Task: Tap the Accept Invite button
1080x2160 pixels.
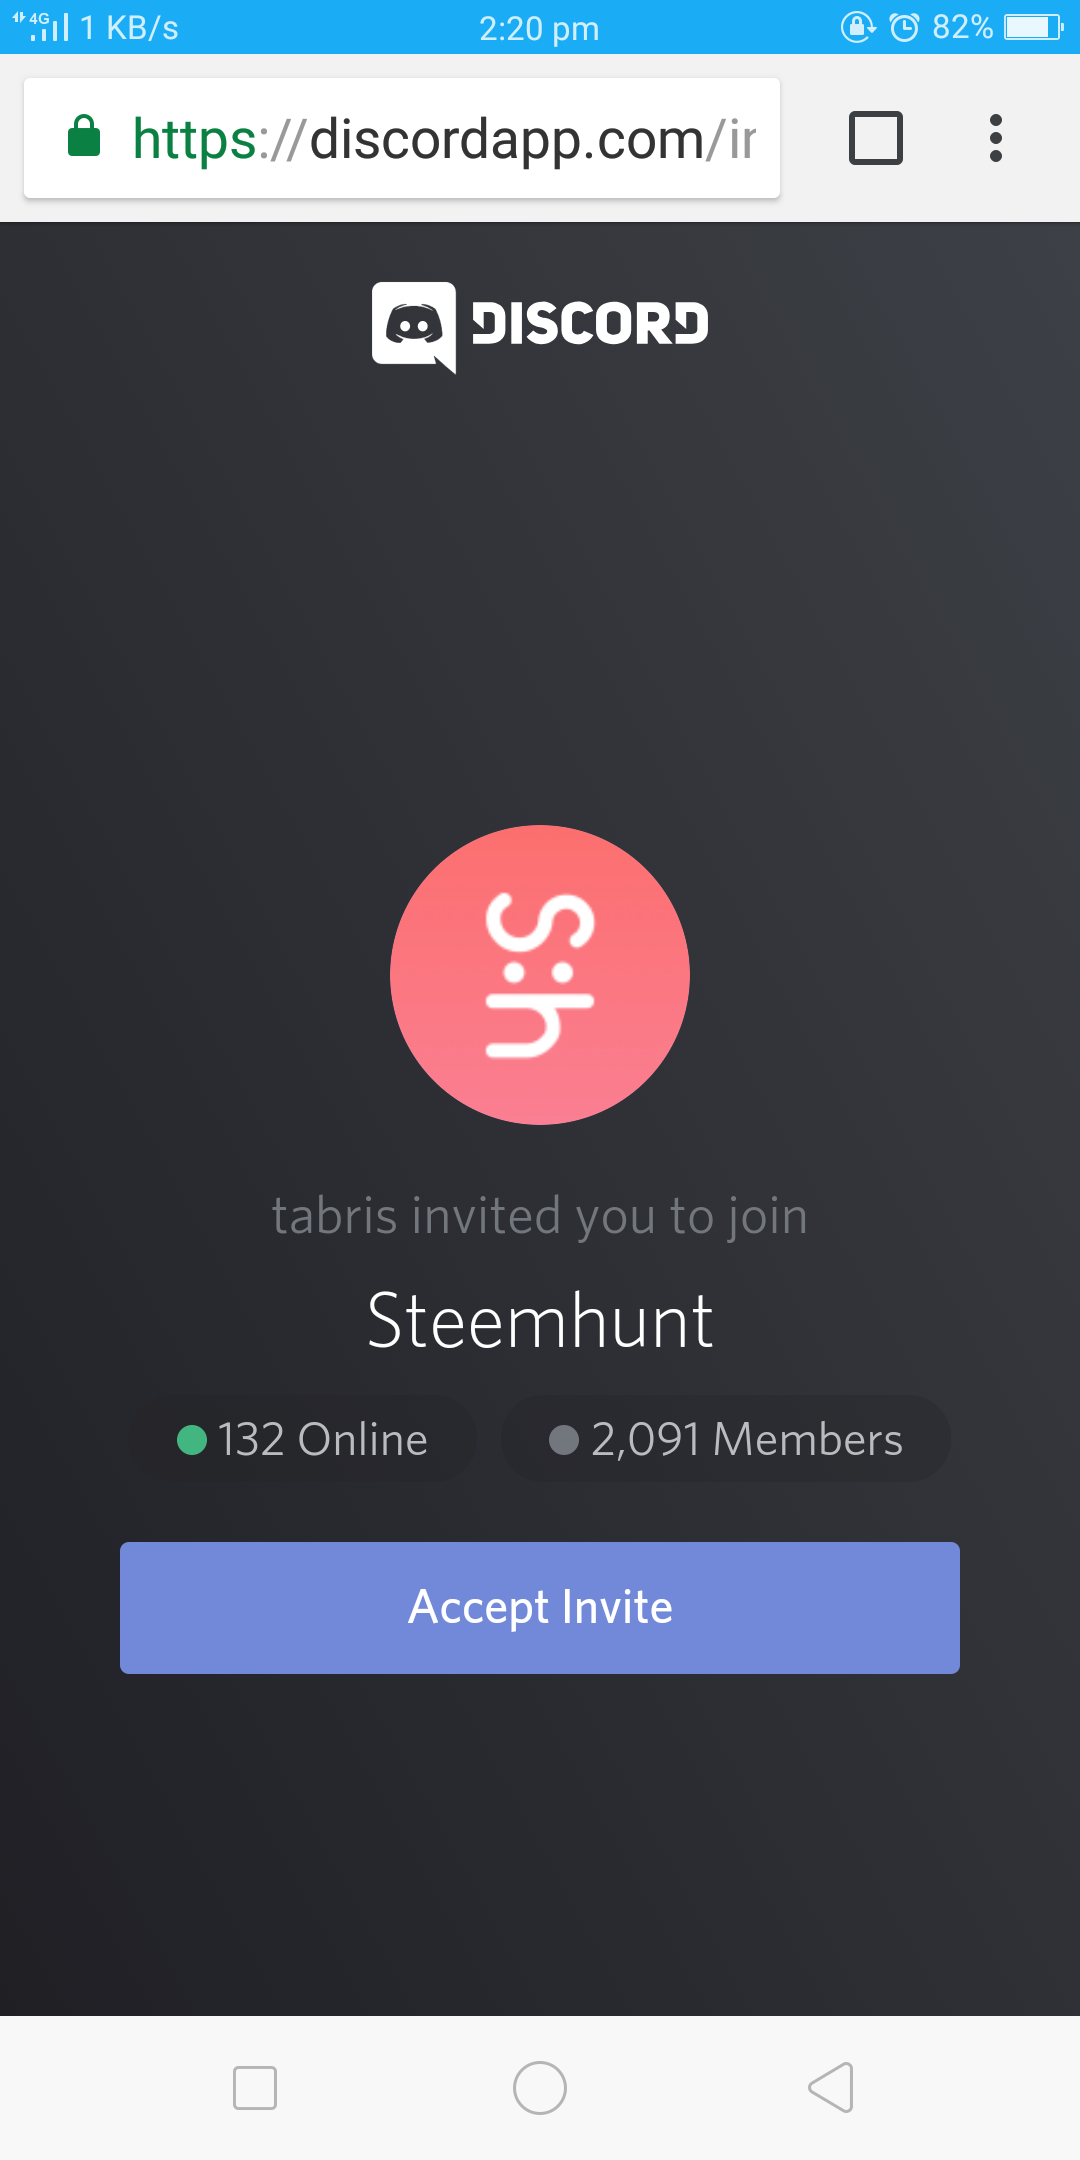Action: 540,1607
